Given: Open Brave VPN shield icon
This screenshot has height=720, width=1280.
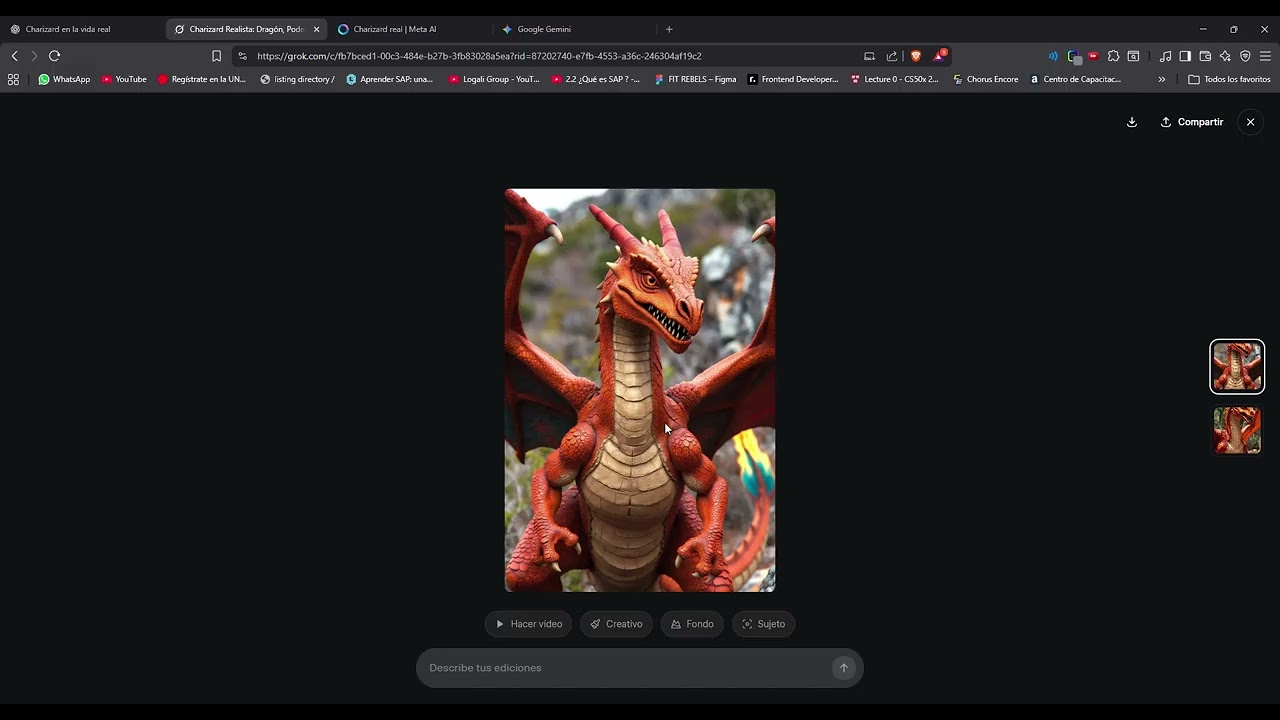Looking at the screenshot, I should (x=1245, y=56).
